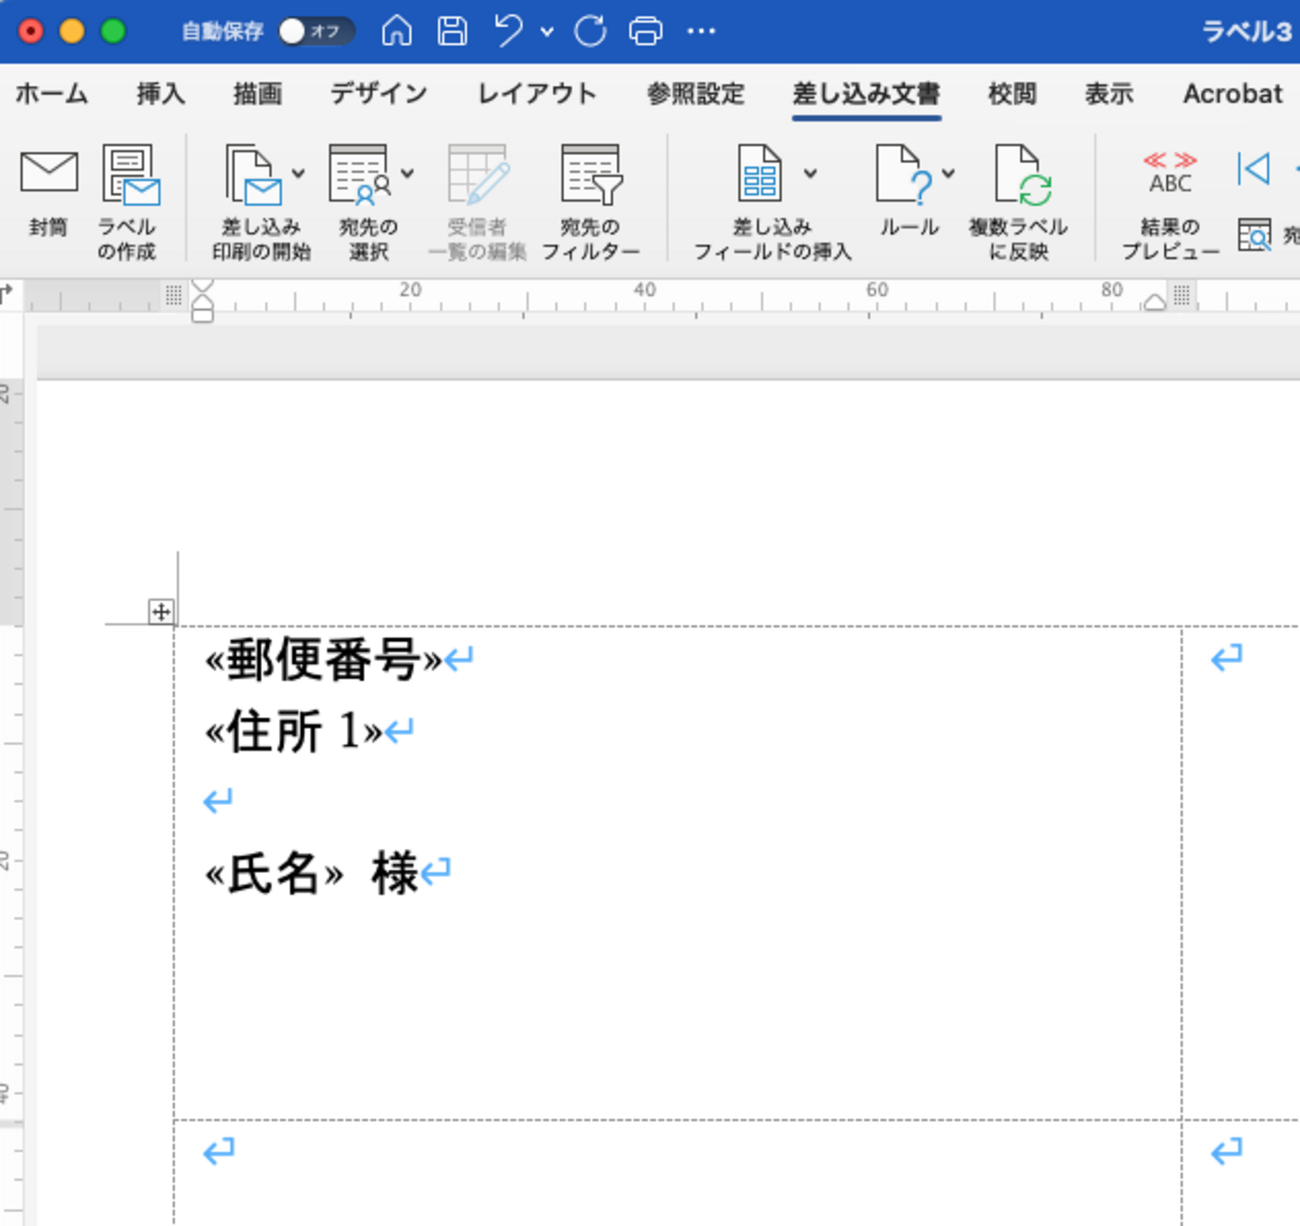Open the undo history dropdown arrow
1300x1226 pixels.
pyautogui.click(x=547, y=32)
